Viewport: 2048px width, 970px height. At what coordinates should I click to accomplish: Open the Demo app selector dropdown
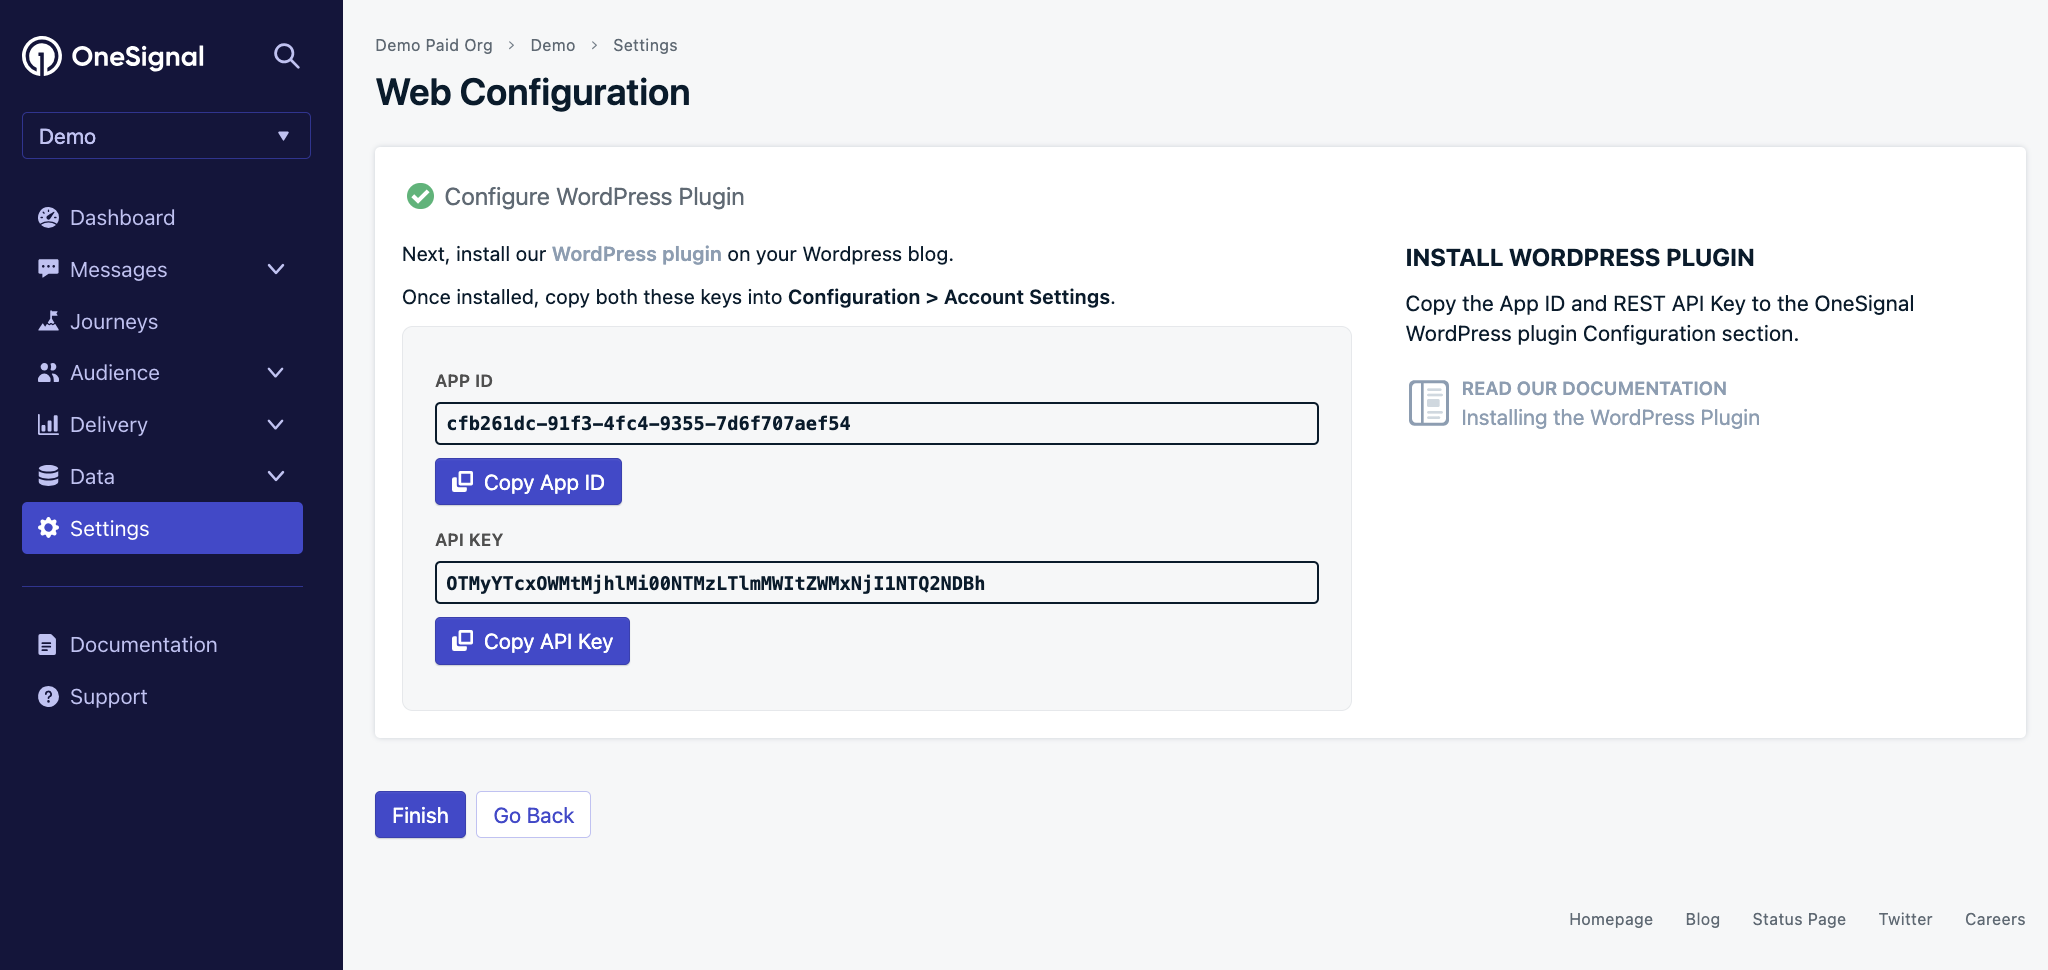tap(166, 136)
